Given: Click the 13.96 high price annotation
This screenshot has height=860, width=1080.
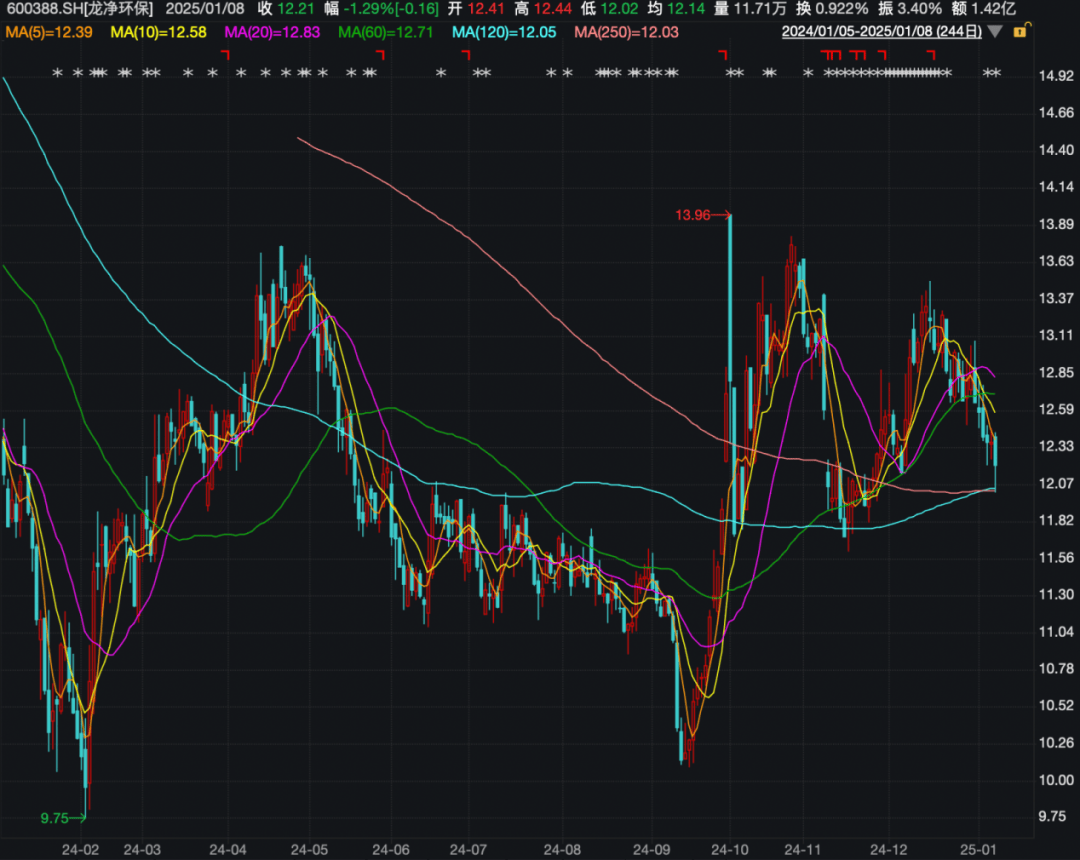Looking at the screenshot, I should tap(692, 215).
